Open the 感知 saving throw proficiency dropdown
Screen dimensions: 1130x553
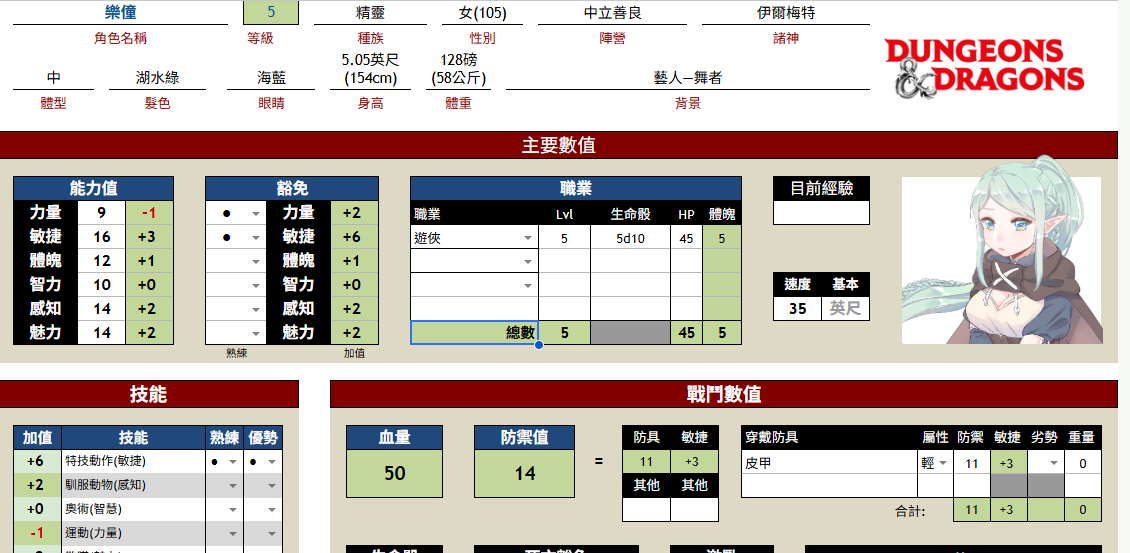[x=255, y=309]
